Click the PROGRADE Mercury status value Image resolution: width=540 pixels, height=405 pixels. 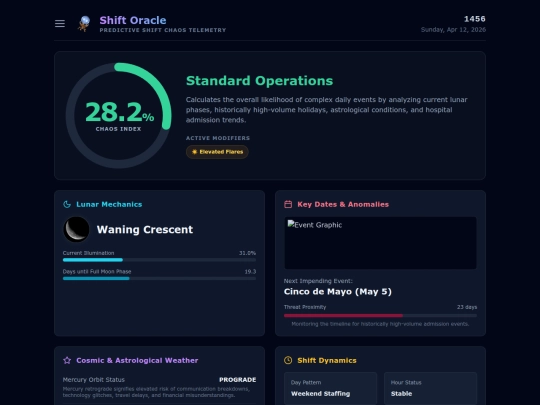238,380
